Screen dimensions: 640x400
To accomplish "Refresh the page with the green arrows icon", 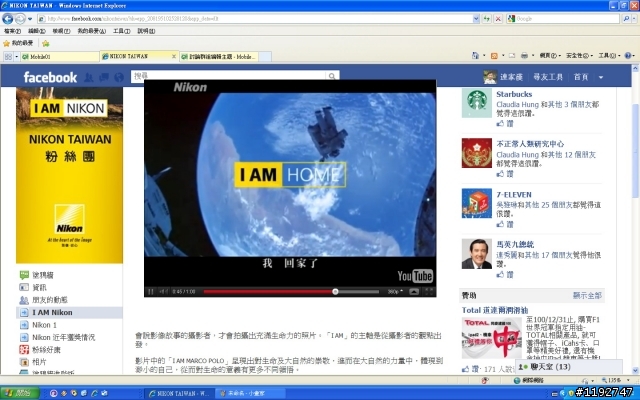I will click(x=486, y=19).
